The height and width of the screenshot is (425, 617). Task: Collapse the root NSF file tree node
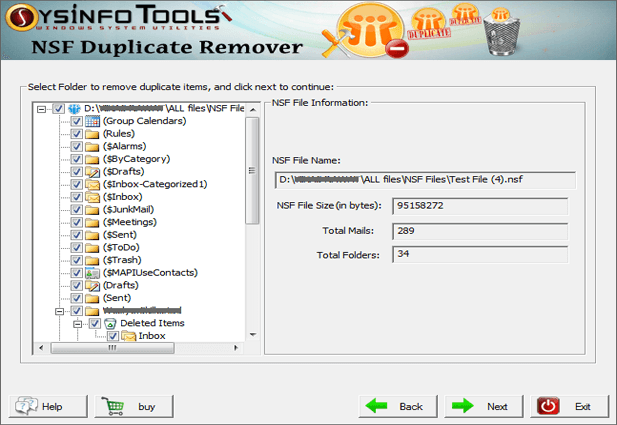(41, 109)
